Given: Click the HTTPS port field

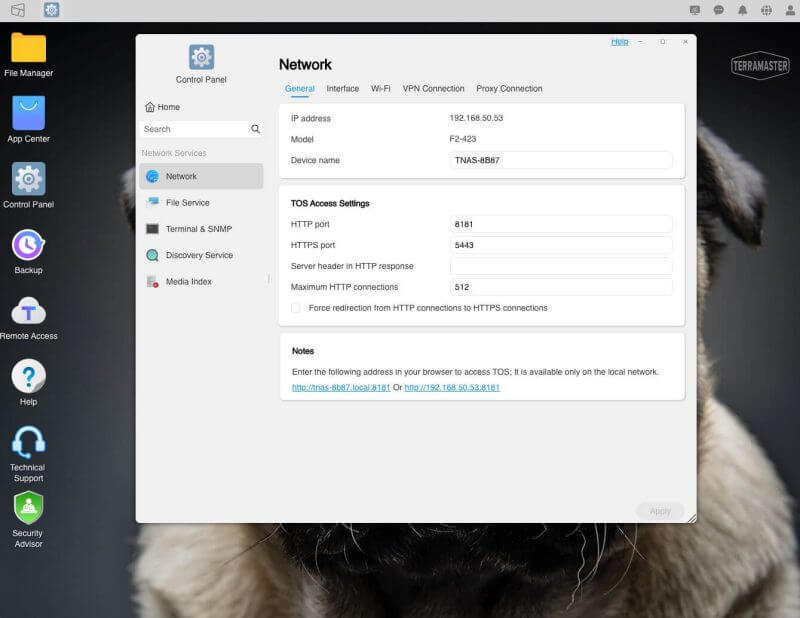Looking at the screenshot, I should tap(561, 245).
